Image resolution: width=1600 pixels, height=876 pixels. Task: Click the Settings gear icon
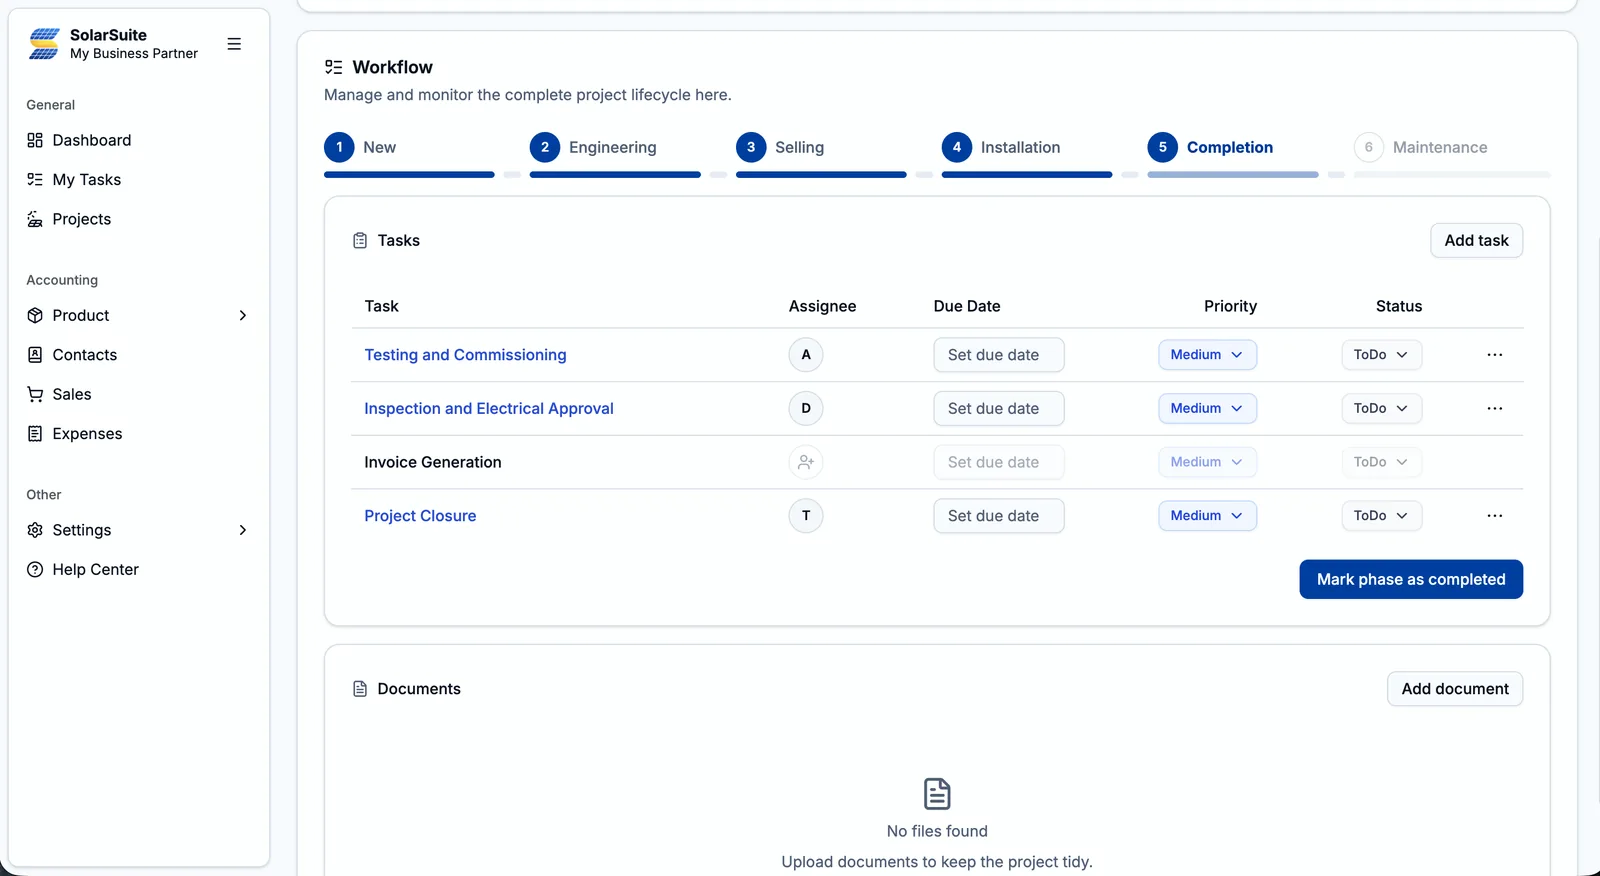coord(35,530)
